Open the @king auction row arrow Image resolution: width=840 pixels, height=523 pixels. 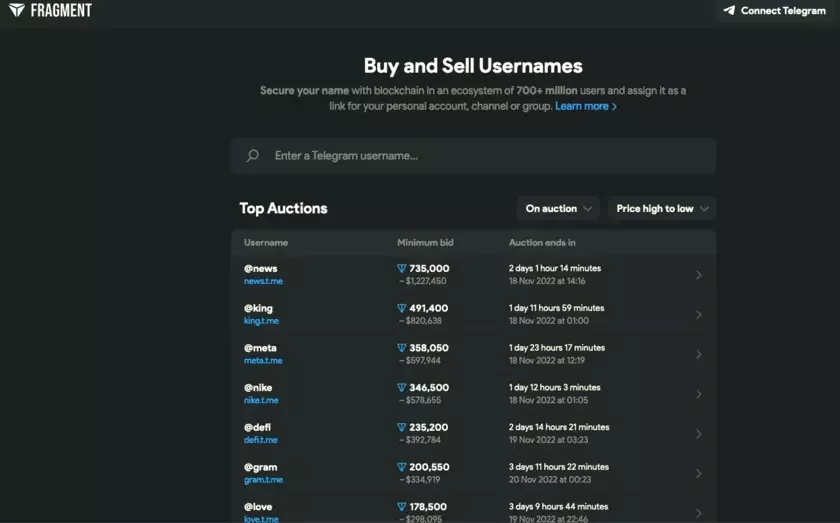(699, 315)
